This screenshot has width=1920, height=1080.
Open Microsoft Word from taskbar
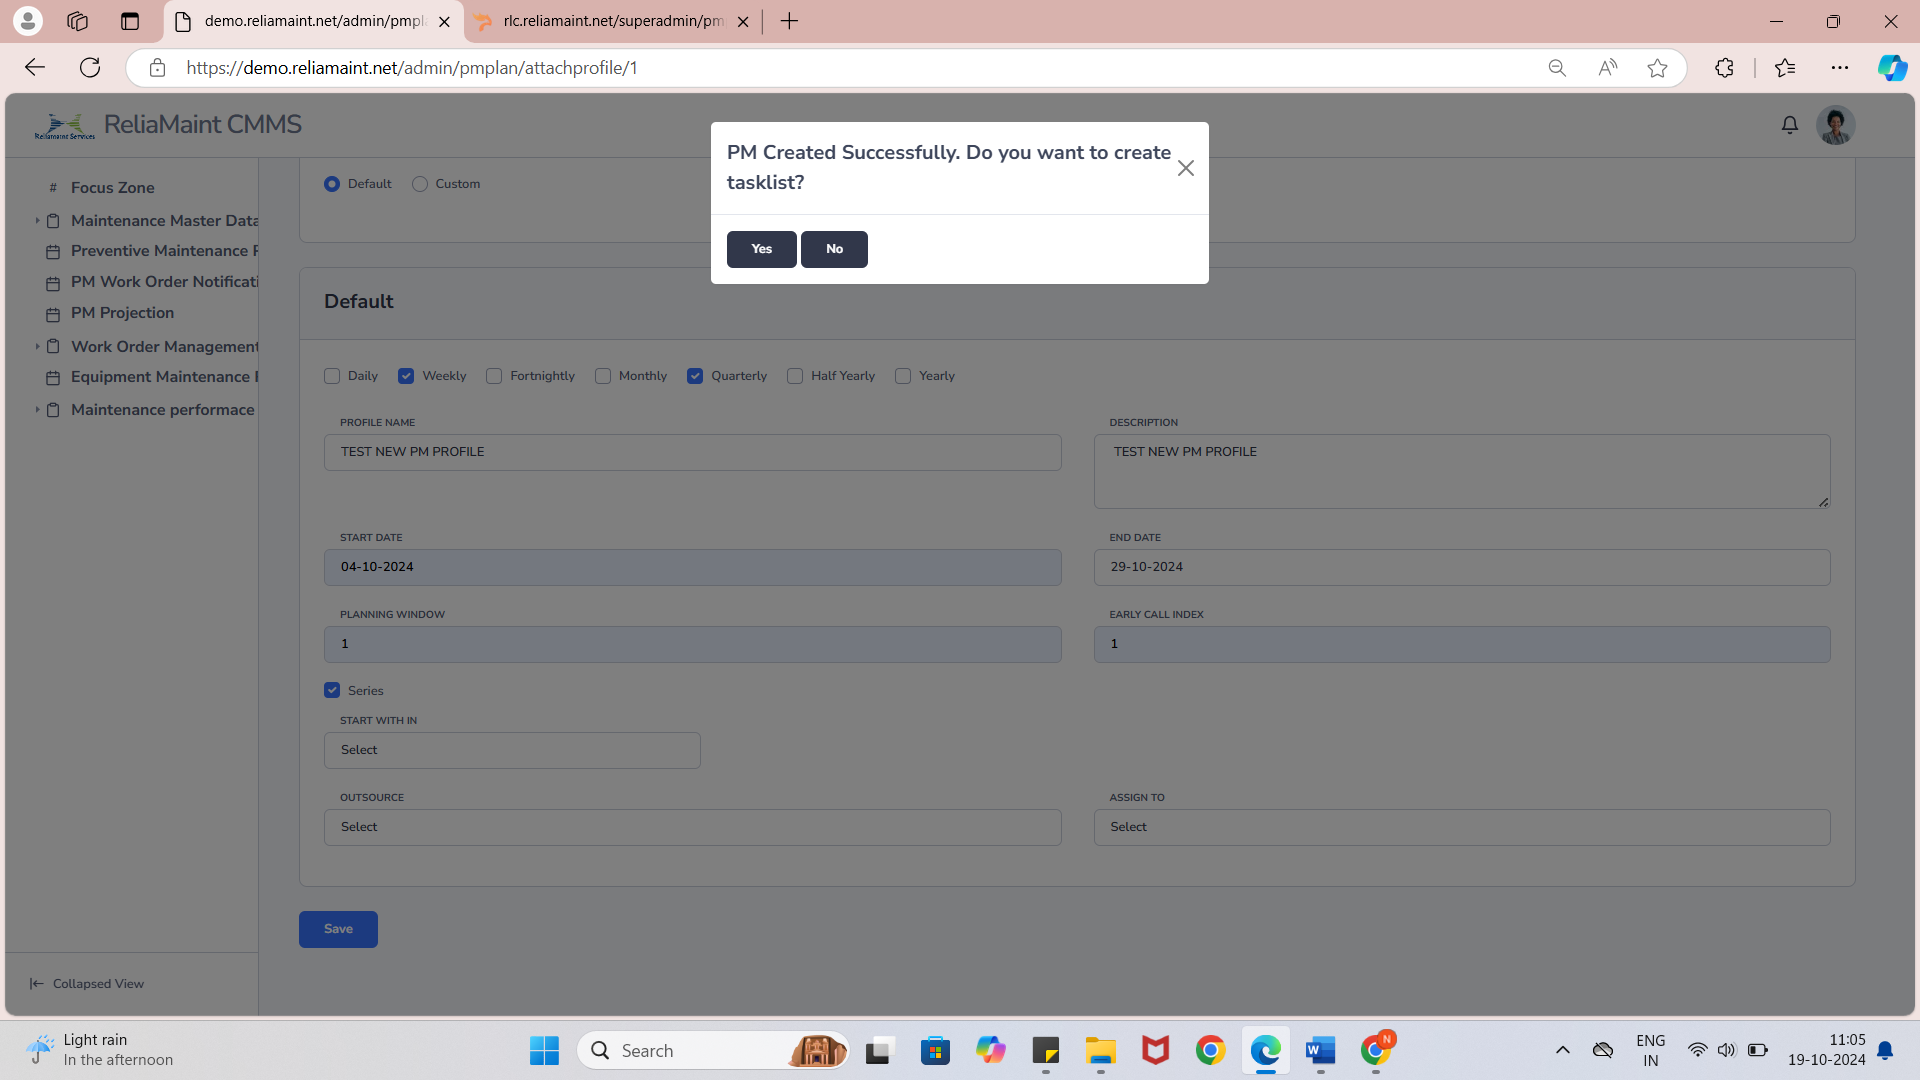click(1320, 1051)
